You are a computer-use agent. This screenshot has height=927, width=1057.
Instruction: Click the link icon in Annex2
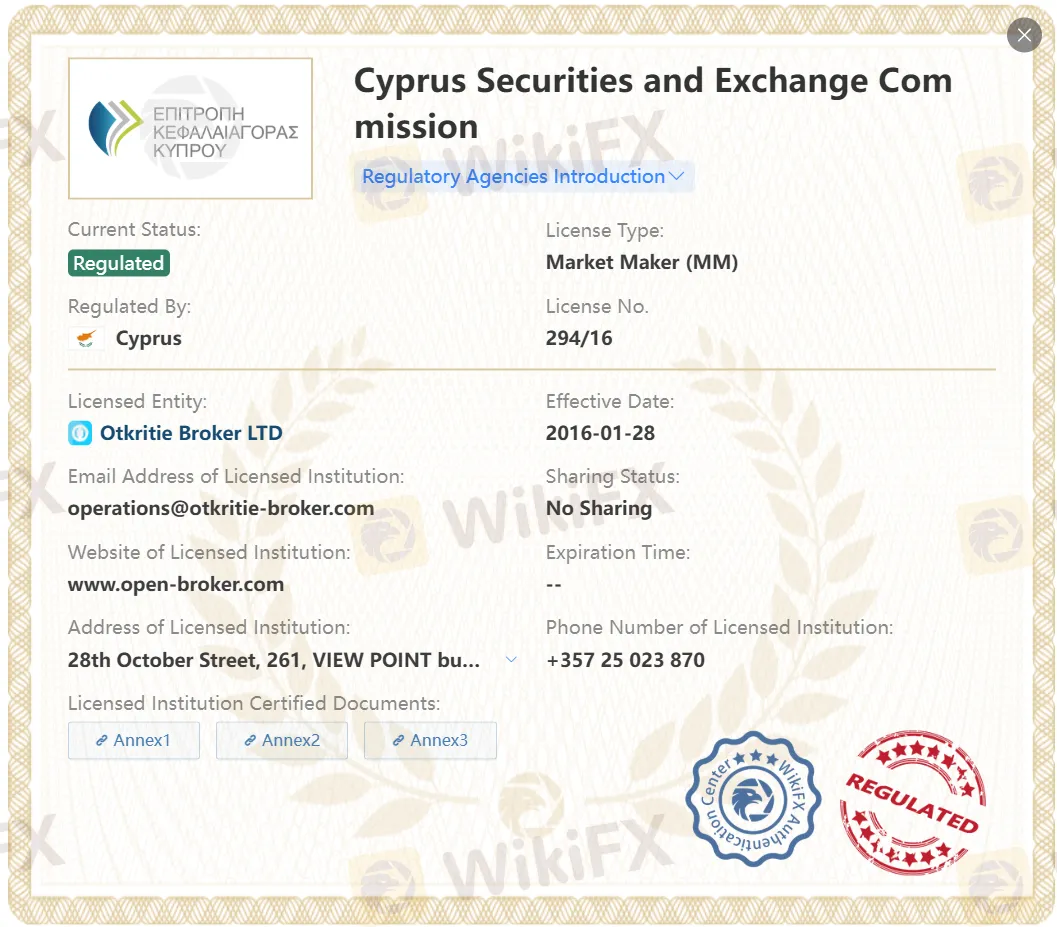point(250,740)
